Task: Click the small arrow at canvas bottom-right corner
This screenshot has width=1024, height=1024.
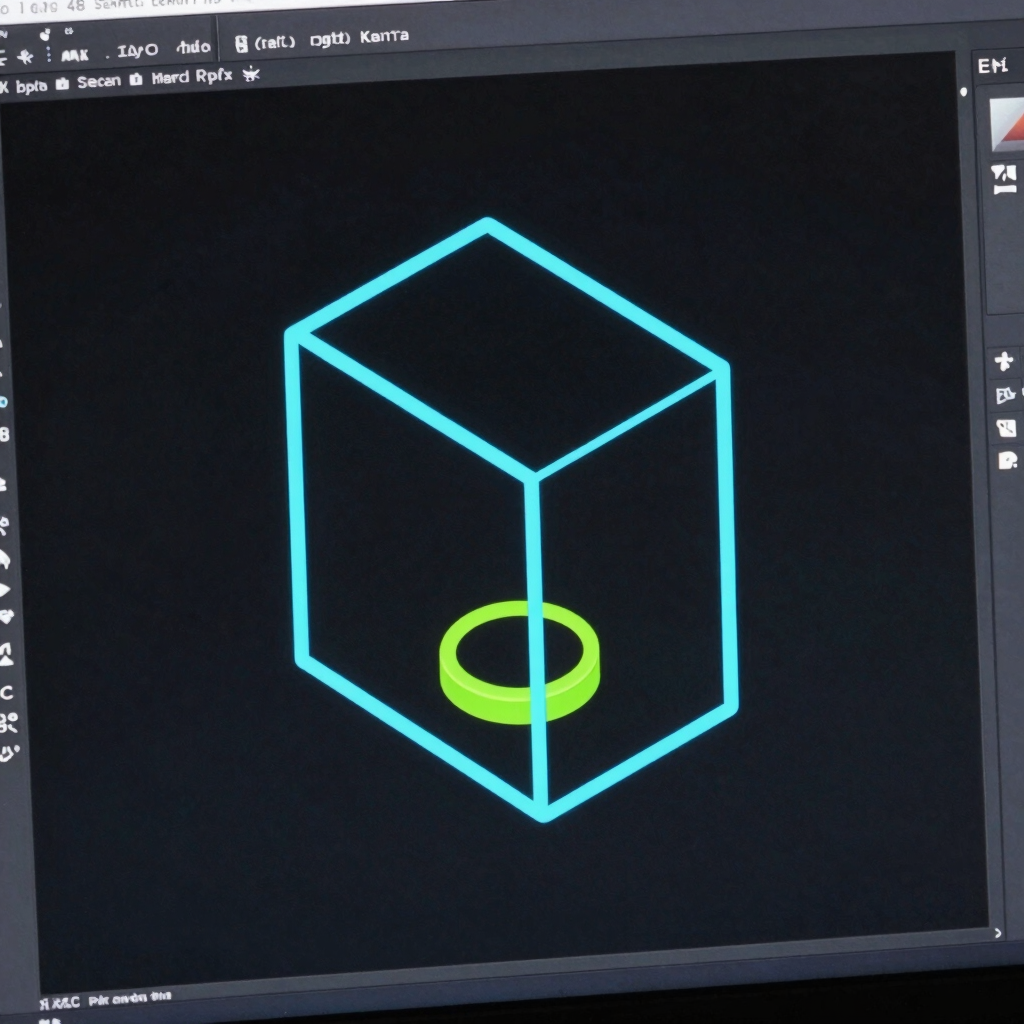Action: coord(997,933)
